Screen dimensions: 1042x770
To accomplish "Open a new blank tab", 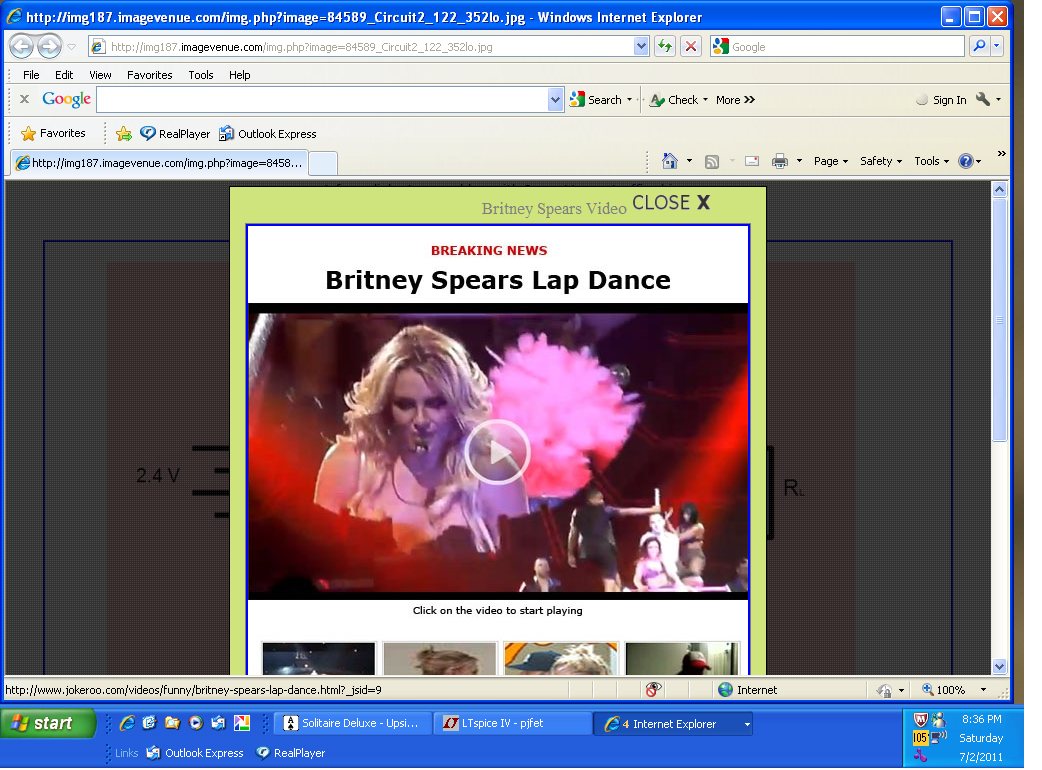I will pos(324,163).
